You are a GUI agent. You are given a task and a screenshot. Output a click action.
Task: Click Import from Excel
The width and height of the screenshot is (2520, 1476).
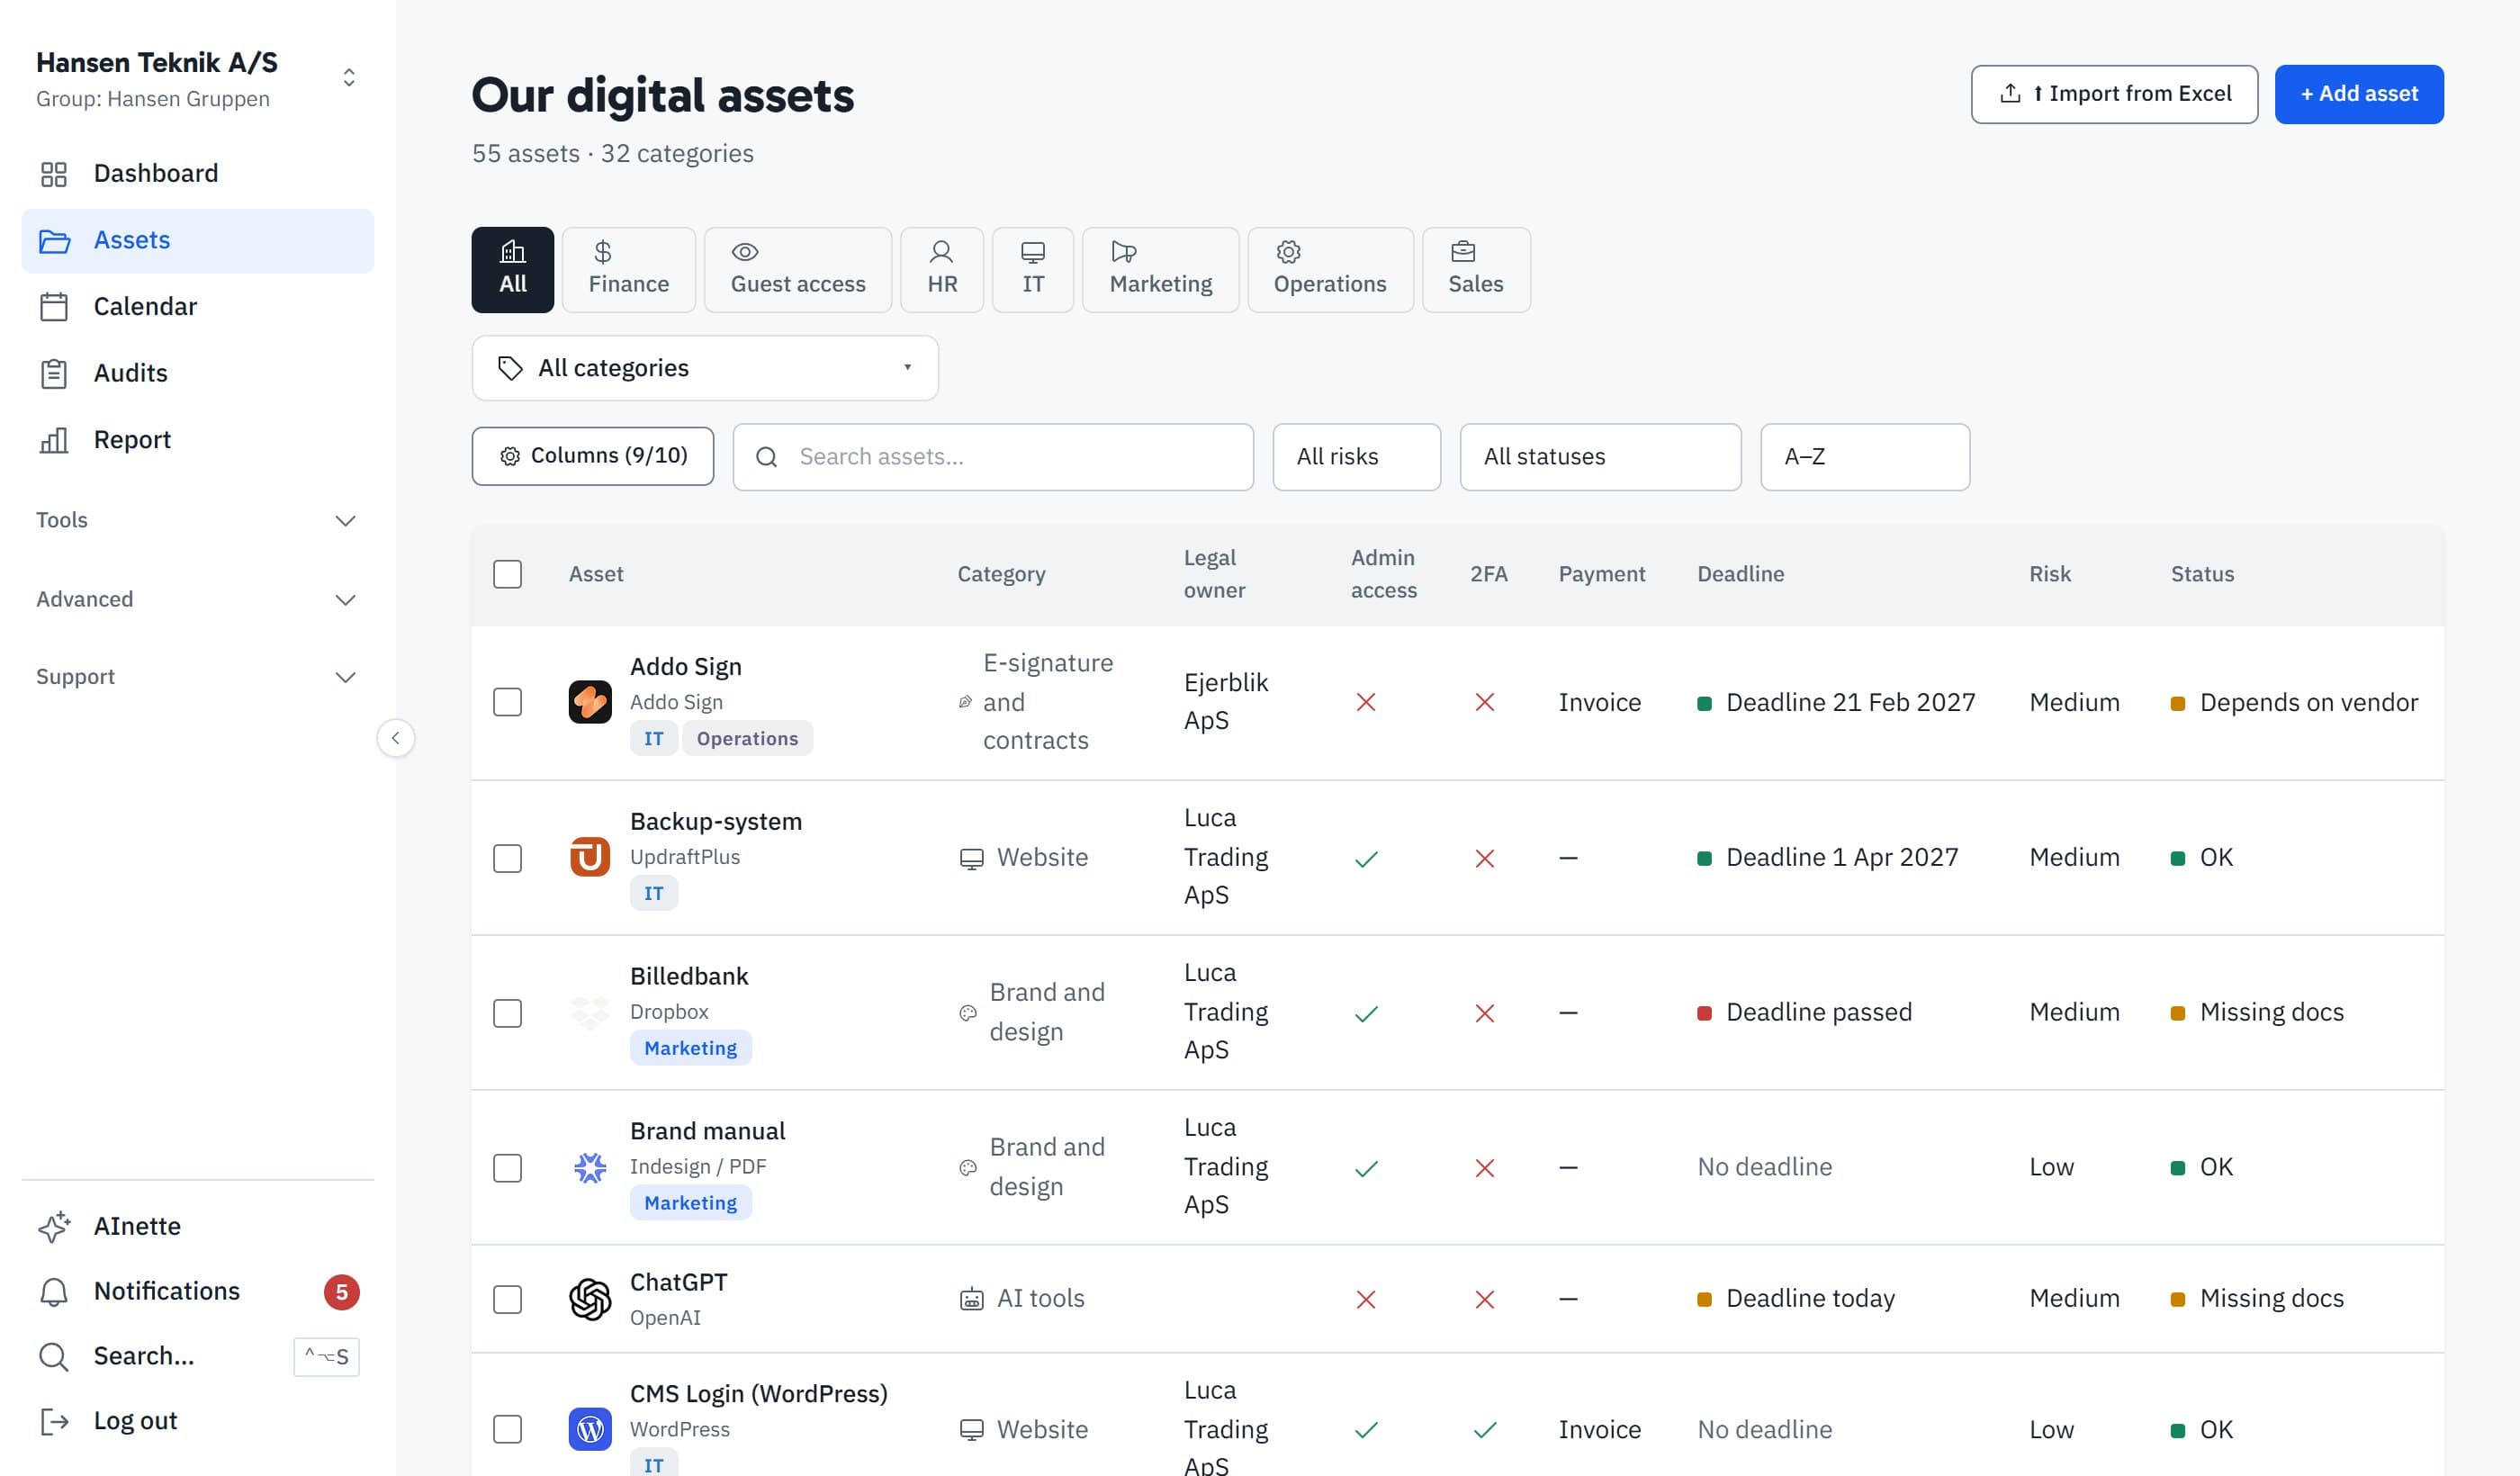click(x=2114, y=94)
